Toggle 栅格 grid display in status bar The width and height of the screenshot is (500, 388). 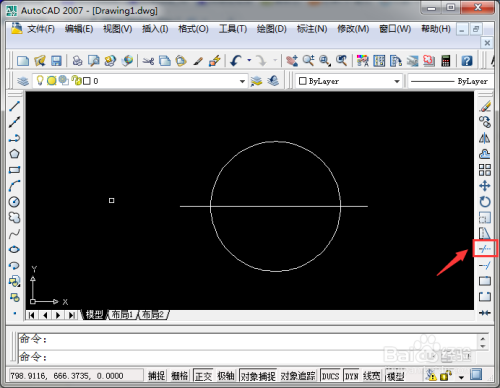click(180, 376)
